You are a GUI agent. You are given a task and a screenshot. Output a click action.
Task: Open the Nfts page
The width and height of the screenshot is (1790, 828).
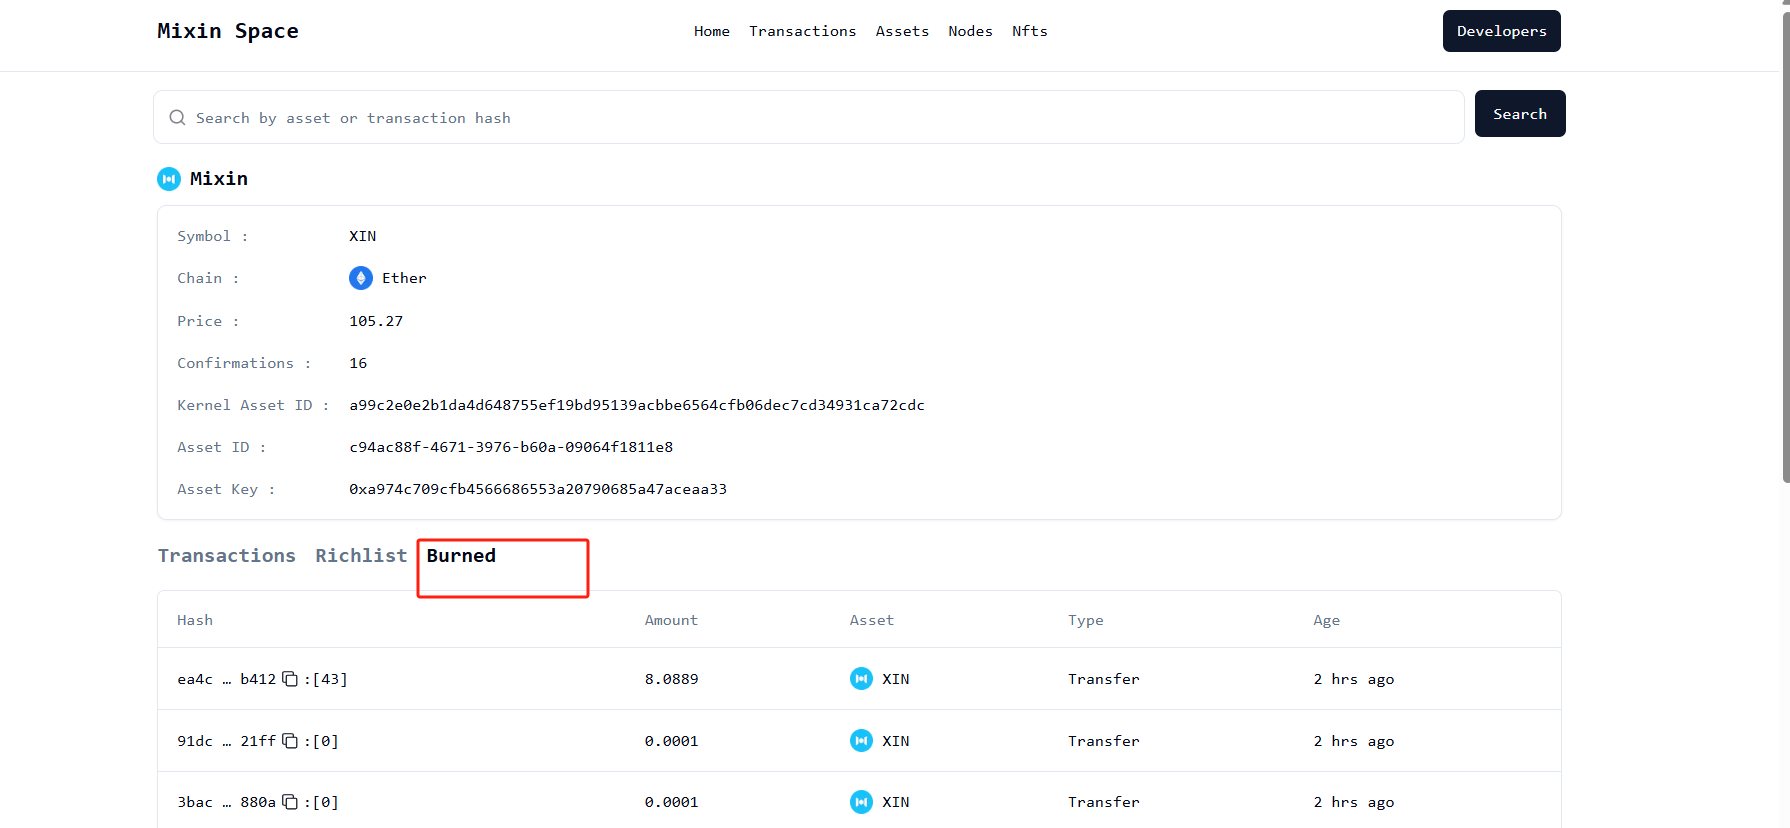[x=1030, y=31]
